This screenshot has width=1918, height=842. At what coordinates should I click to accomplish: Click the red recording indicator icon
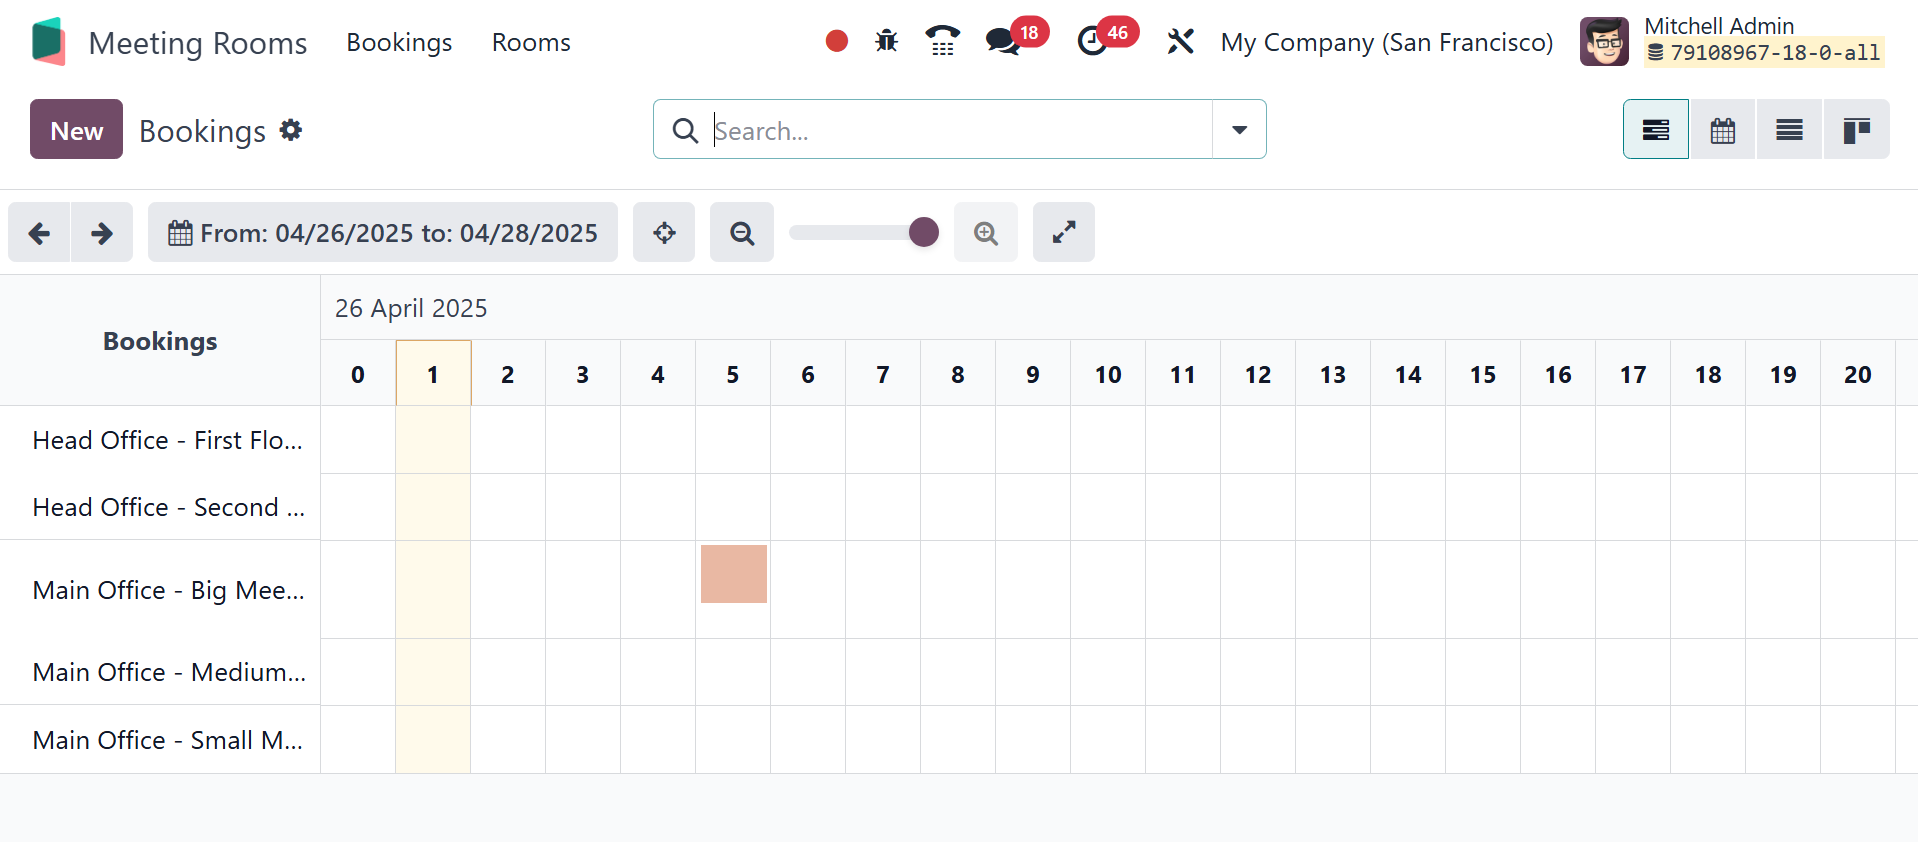click(837, 41)
